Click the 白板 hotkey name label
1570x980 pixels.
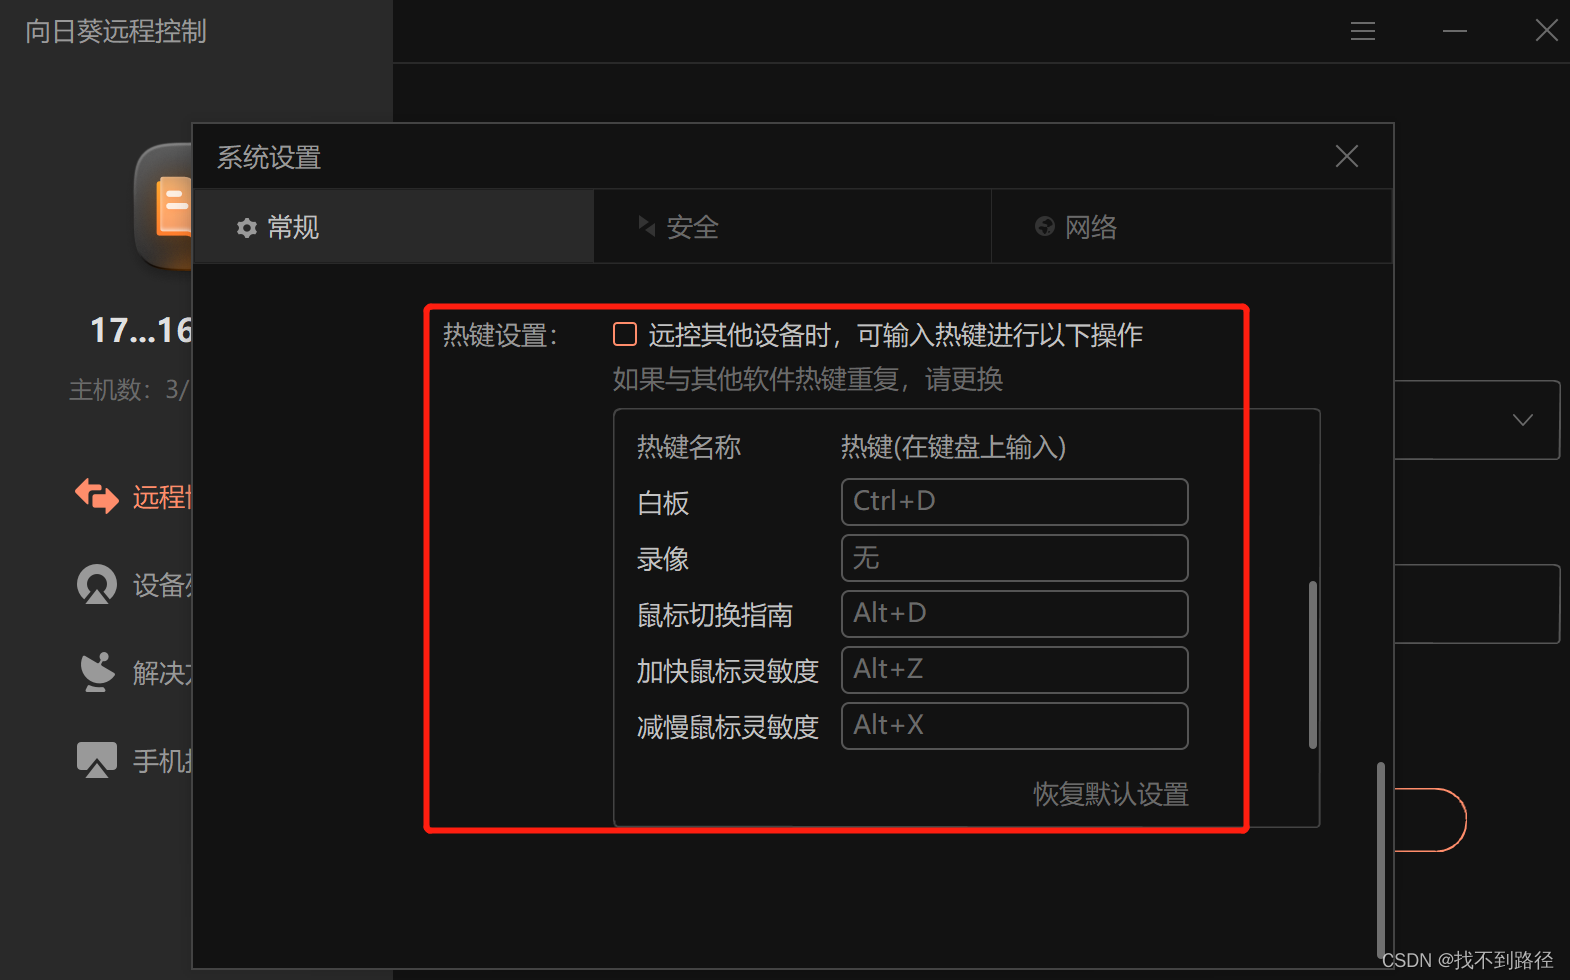(x=663, y=503)
